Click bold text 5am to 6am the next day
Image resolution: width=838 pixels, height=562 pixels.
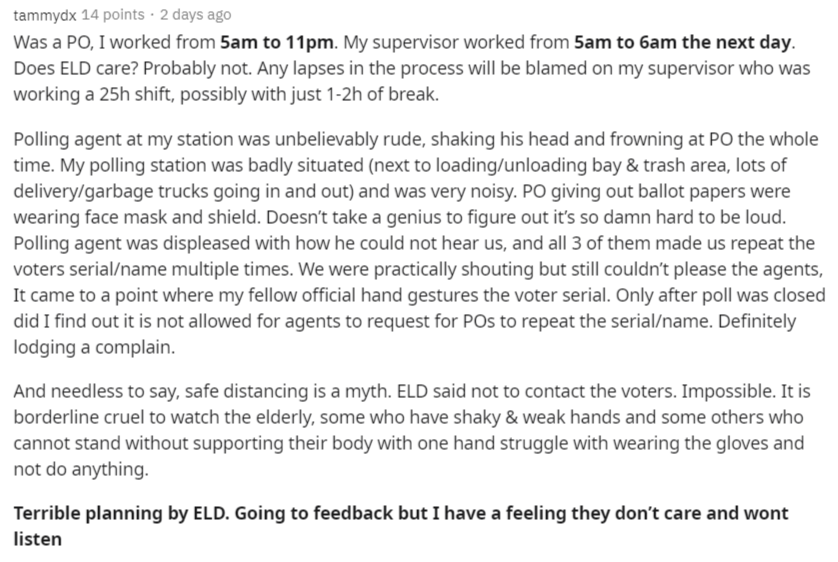[x=682, y=42]
